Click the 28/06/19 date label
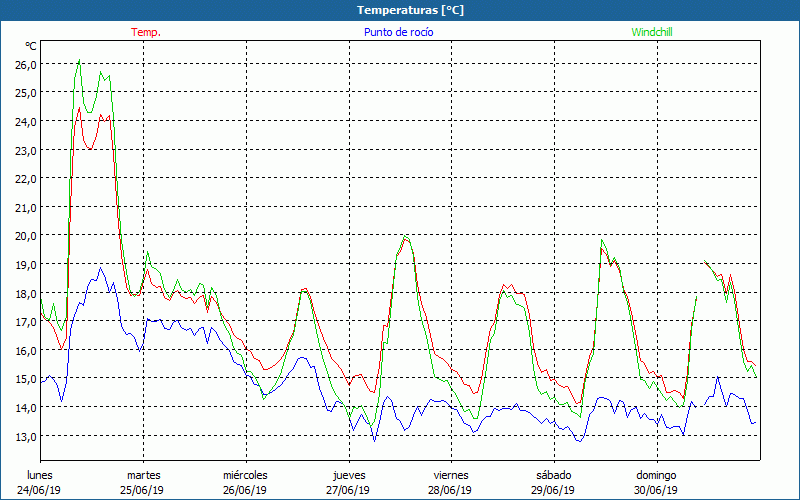This screenshot has height=500, width=800. click(450, 490)
